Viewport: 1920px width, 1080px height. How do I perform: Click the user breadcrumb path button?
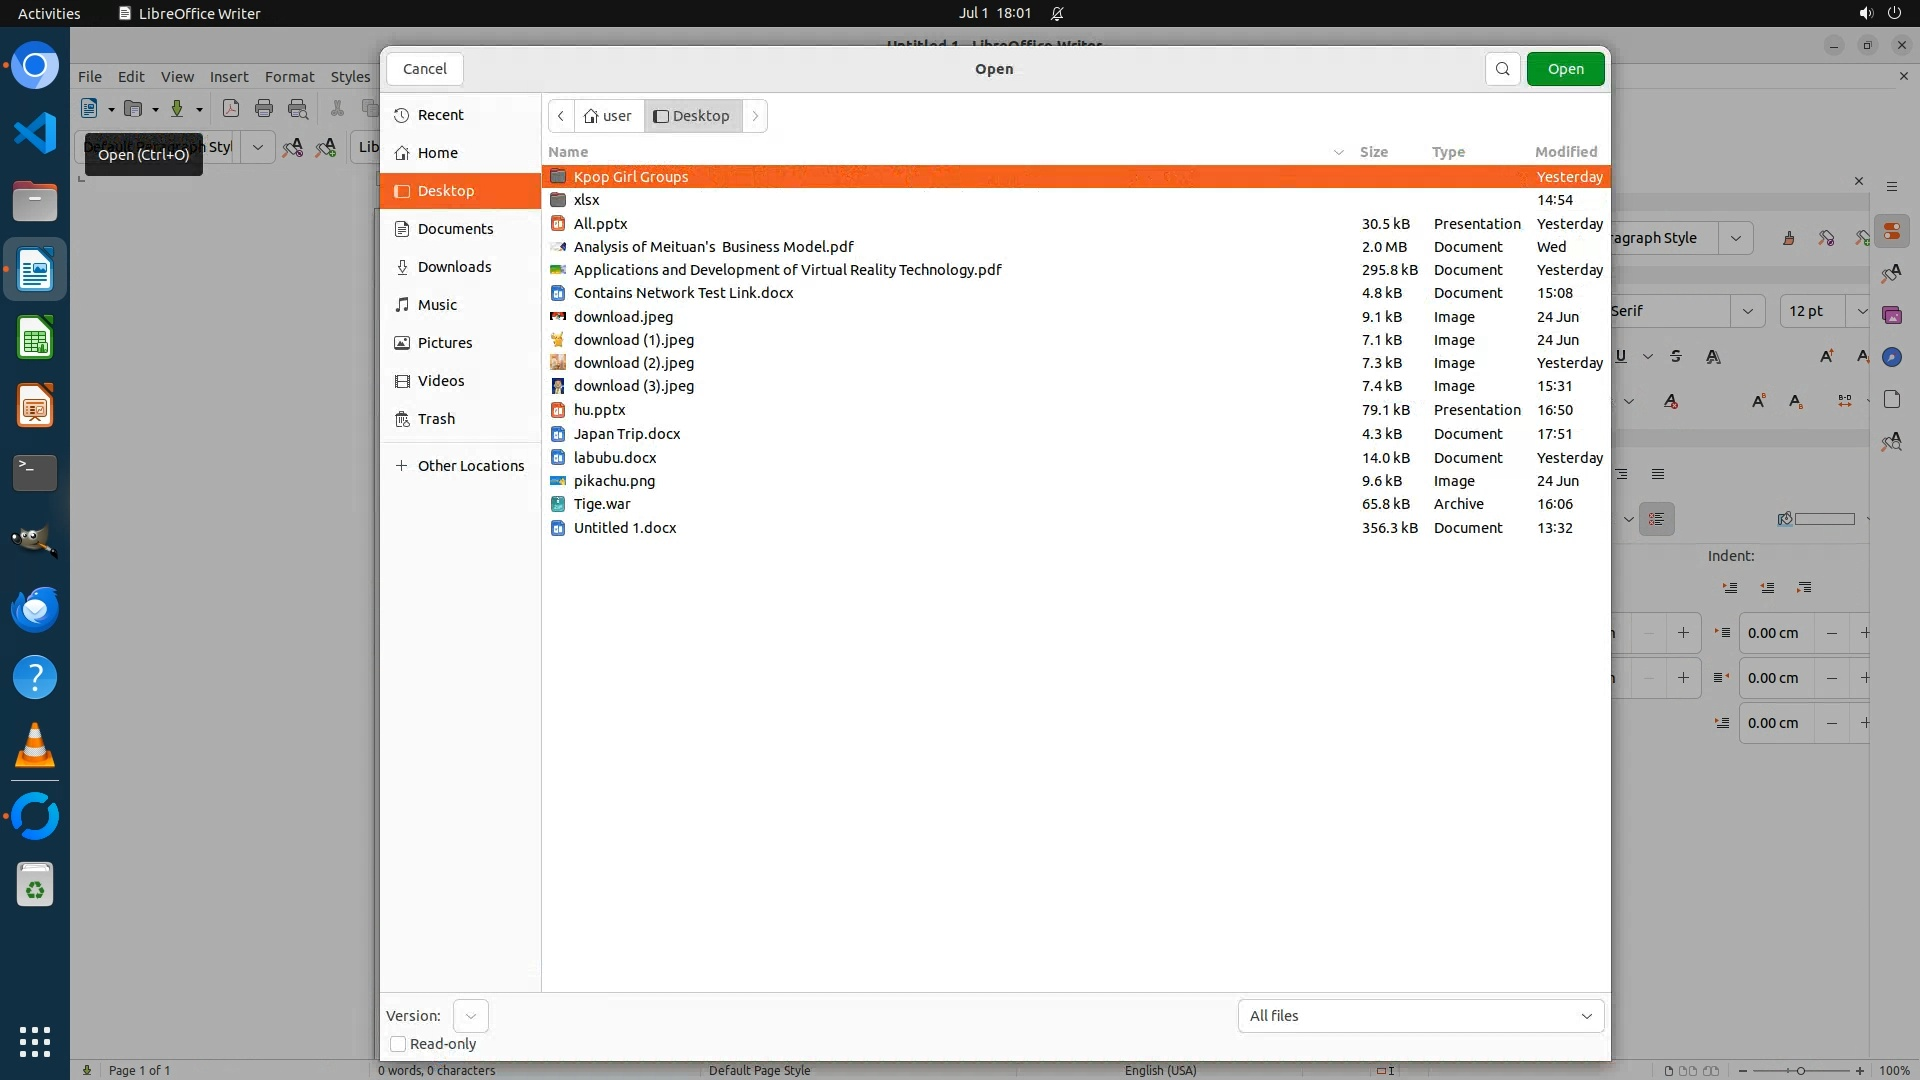(608, 116)
